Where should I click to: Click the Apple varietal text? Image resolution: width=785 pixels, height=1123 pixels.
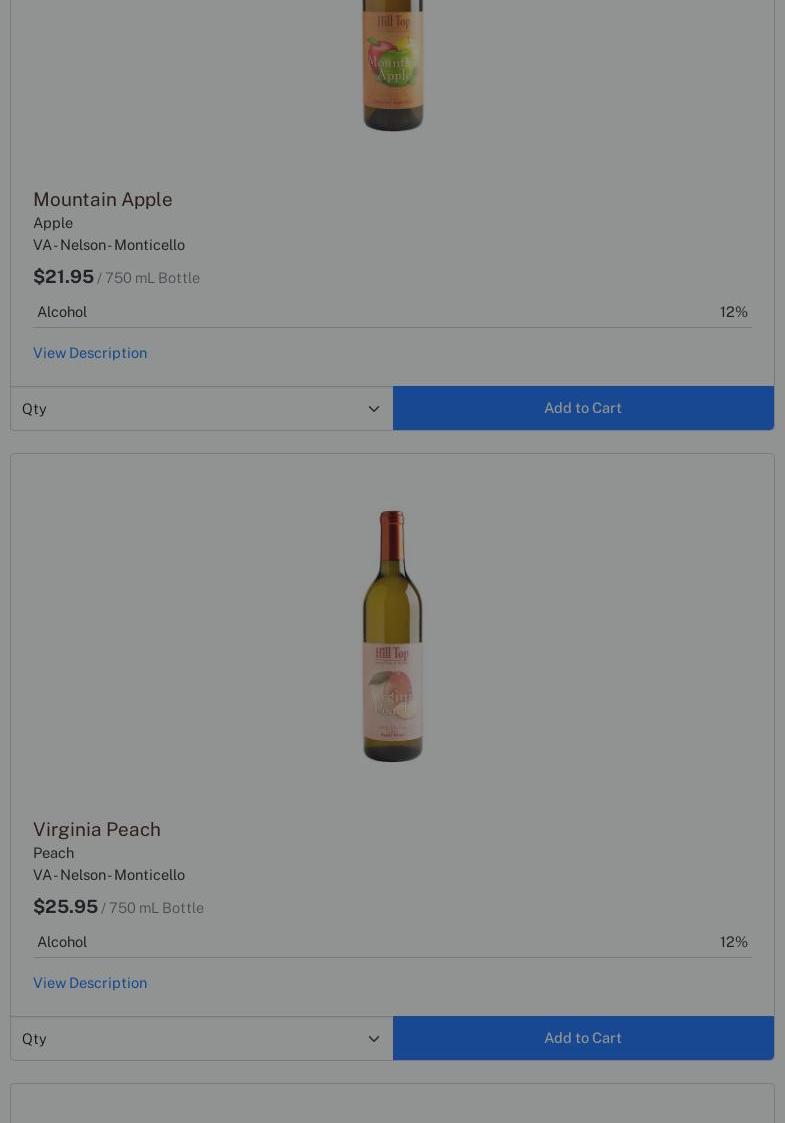53,223
